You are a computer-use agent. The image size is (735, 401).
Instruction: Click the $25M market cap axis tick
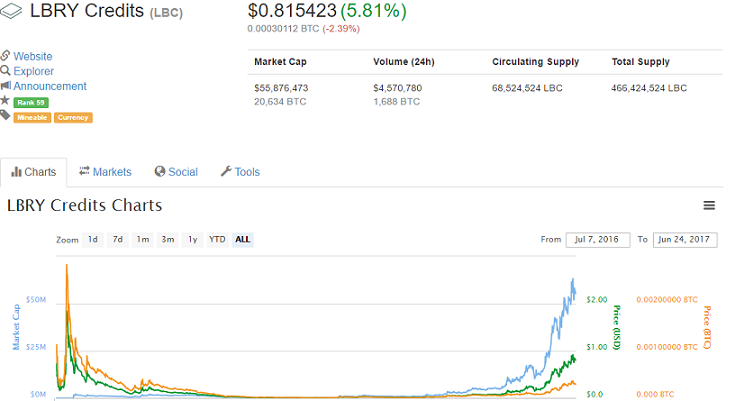36,347
